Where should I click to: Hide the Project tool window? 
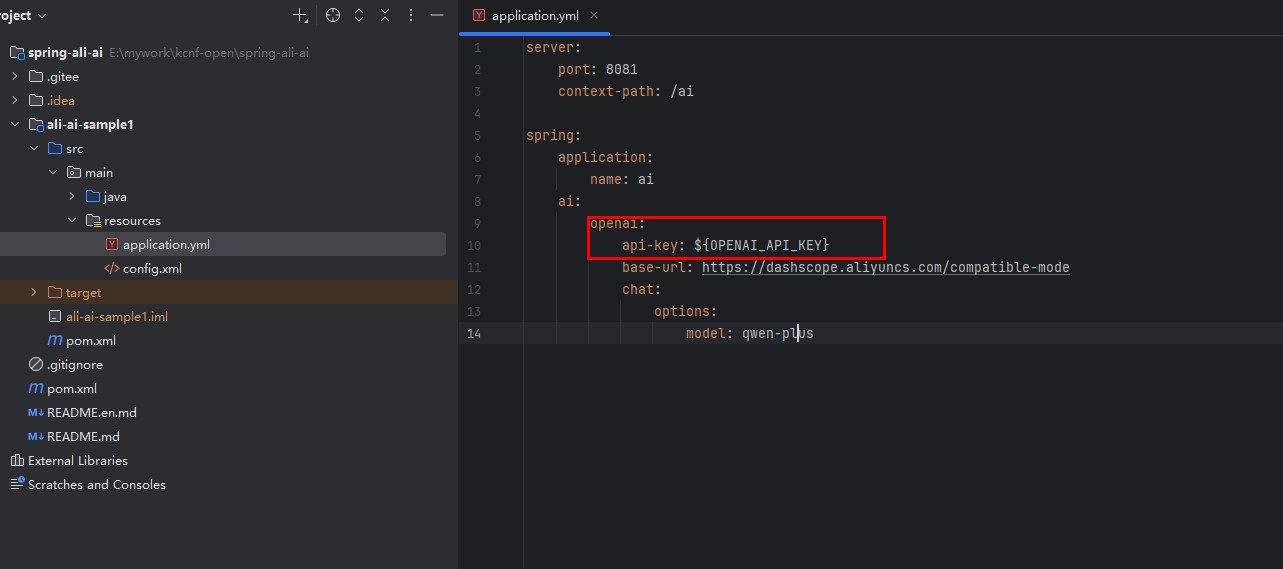point(437,16)
